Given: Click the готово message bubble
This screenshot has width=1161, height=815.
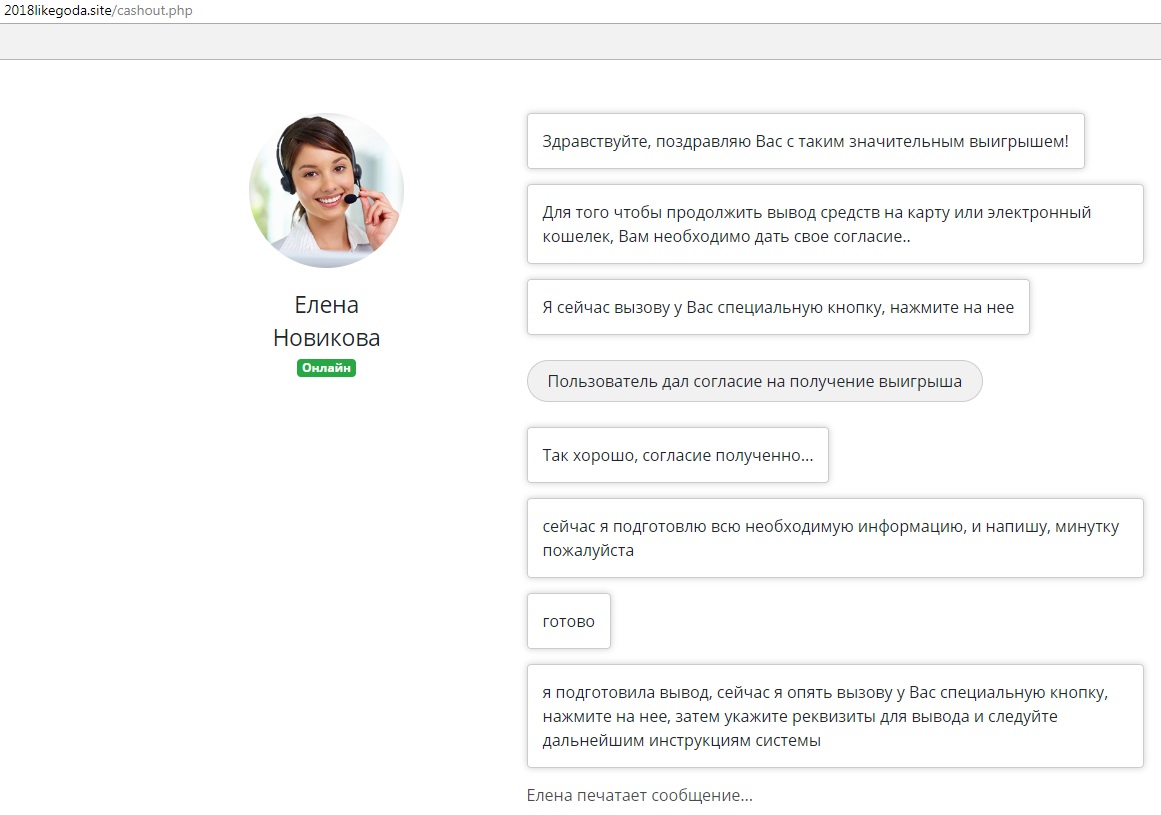Looking at the screenshot, I should click(569, 621).
